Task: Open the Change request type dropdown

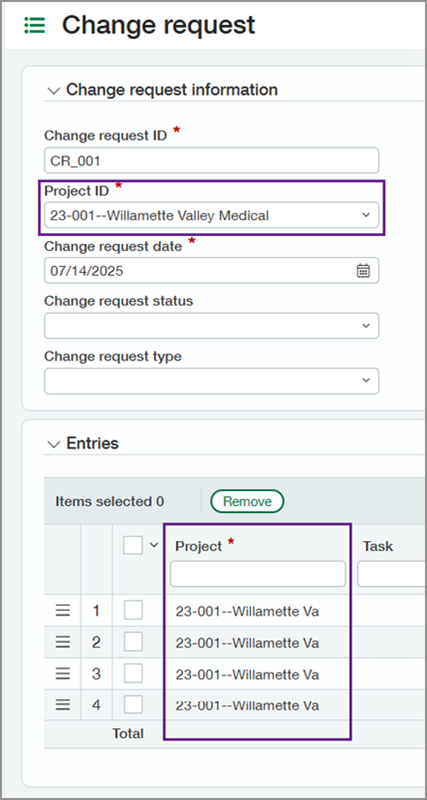Action: pos(211,381)
